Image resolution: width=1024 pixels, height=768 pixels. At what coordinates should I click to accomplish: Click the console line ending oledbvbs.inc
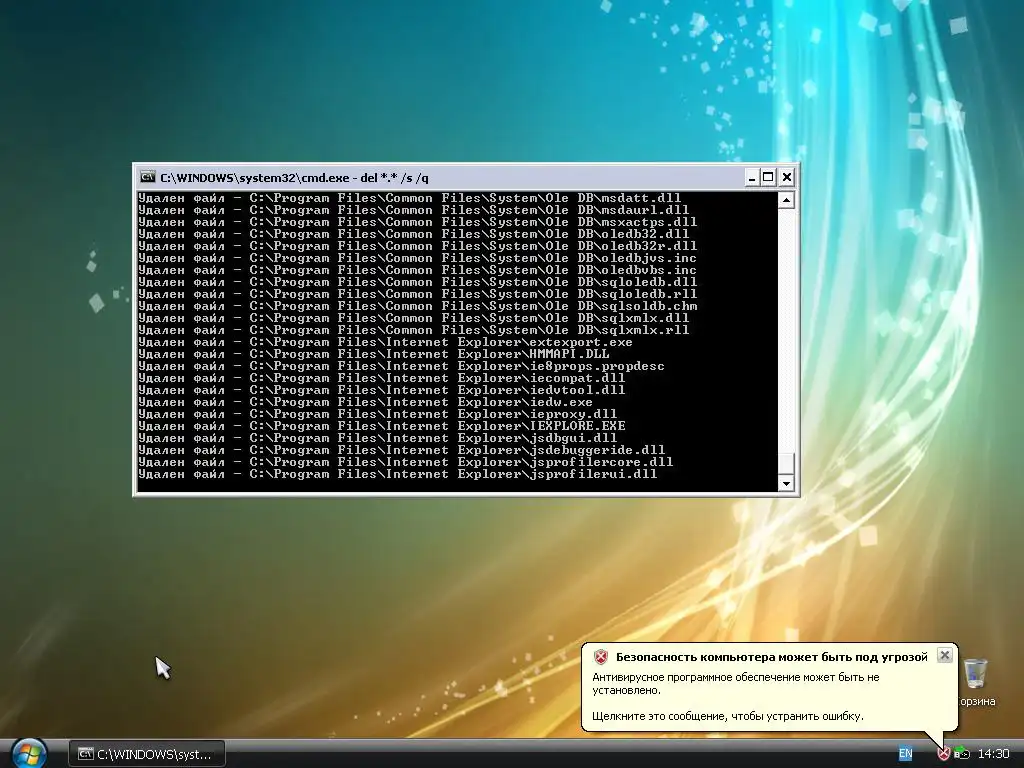[x=417, y=270]
